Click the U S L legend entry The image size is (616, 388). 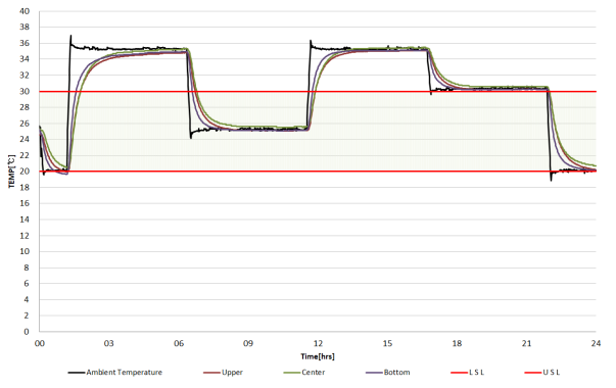(x=543, y=372)
